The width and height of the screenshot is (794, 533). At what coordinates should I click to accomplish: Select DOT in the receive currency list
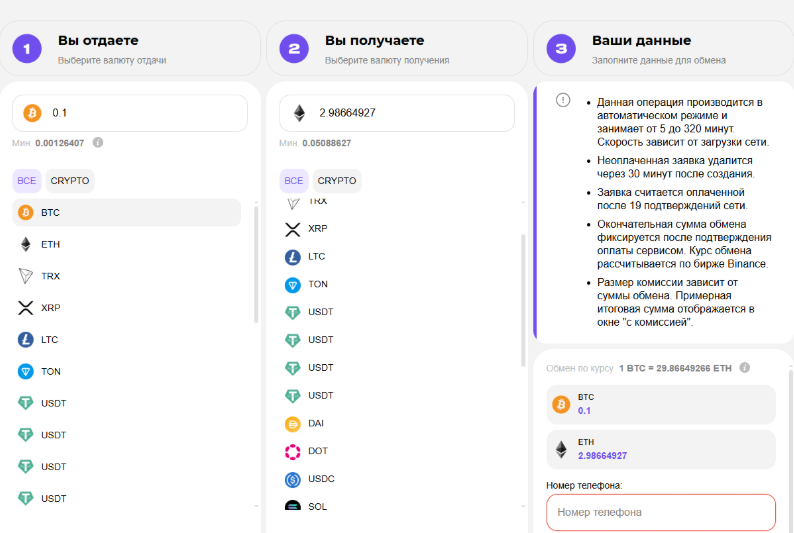(318, 451)
